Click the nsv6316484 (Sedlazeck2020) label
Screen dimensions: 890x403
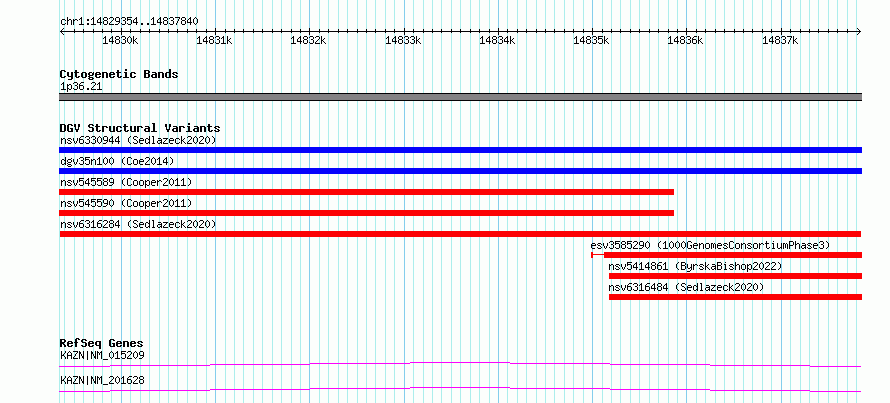[686, 287]
